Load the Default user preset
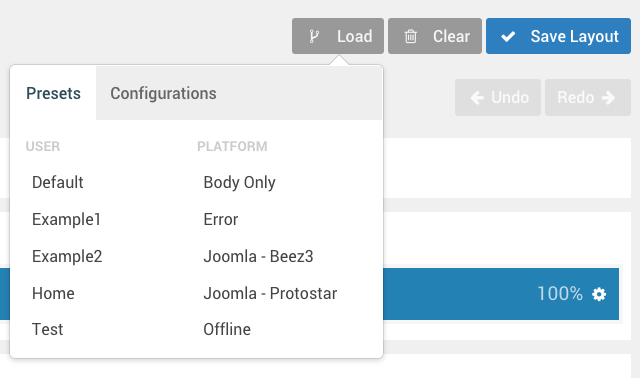Viewport: 640px width, 378px height. point(58,182)
